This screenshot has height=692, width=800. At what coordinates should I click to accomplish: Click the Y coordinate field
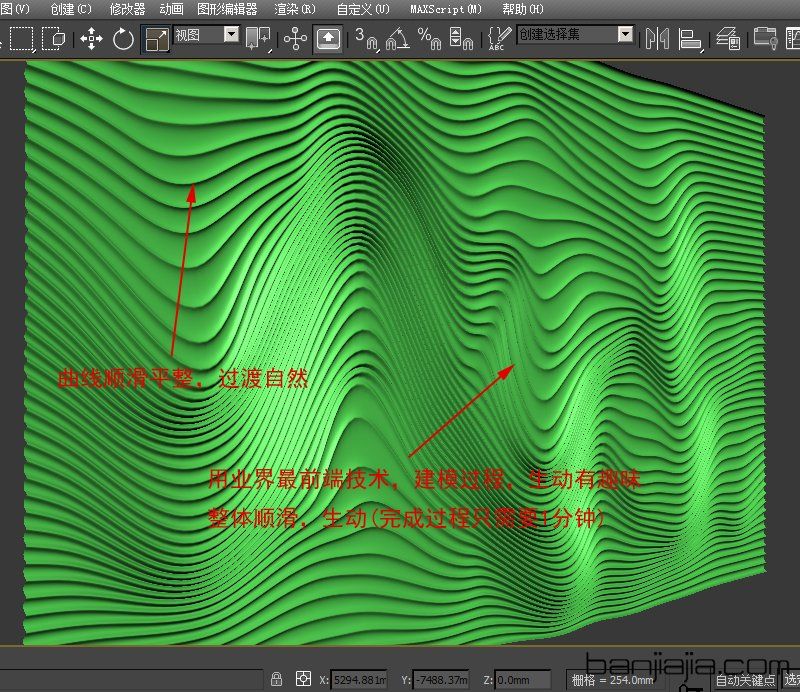(440, 680)
